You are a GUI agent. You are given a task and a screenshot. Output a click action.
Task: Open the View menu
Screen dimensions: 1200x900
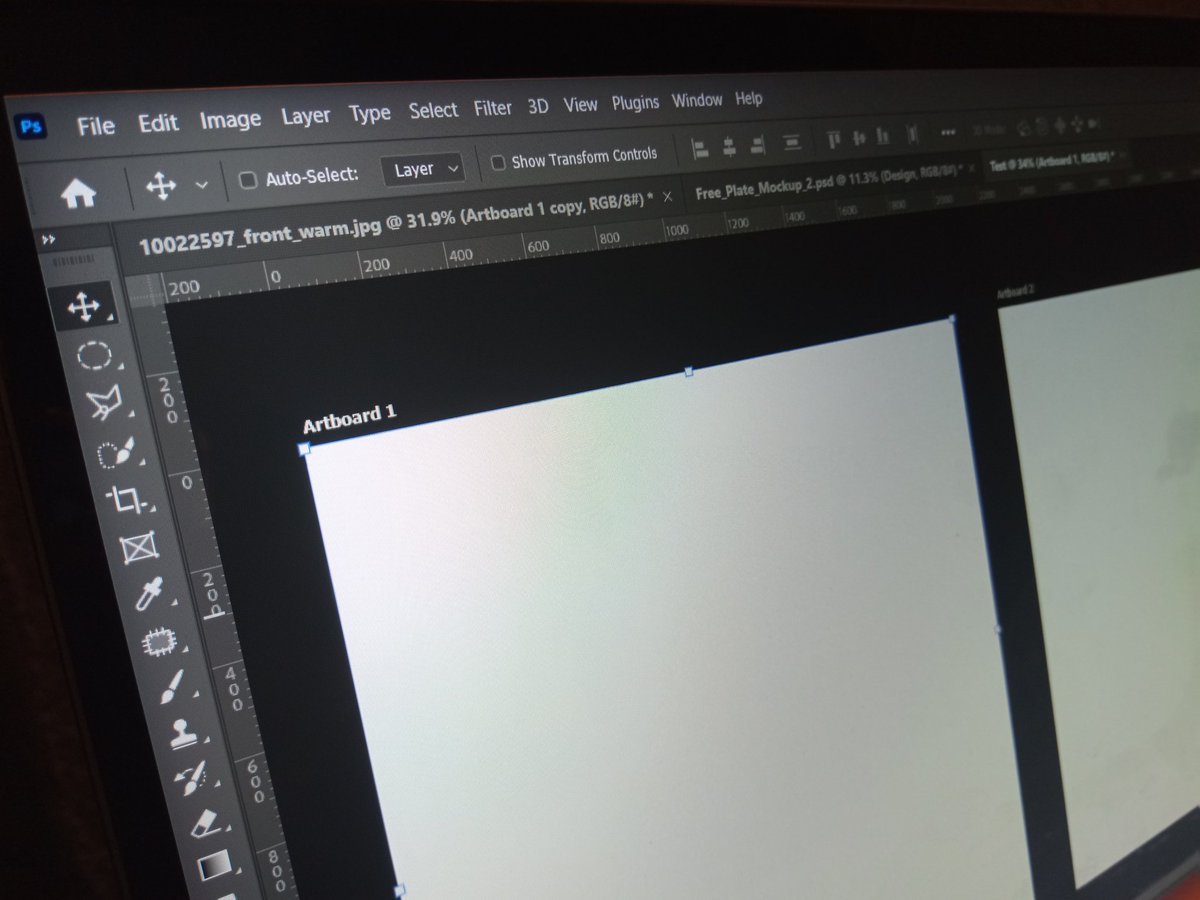pyautogui.click(x=580, y=104)
